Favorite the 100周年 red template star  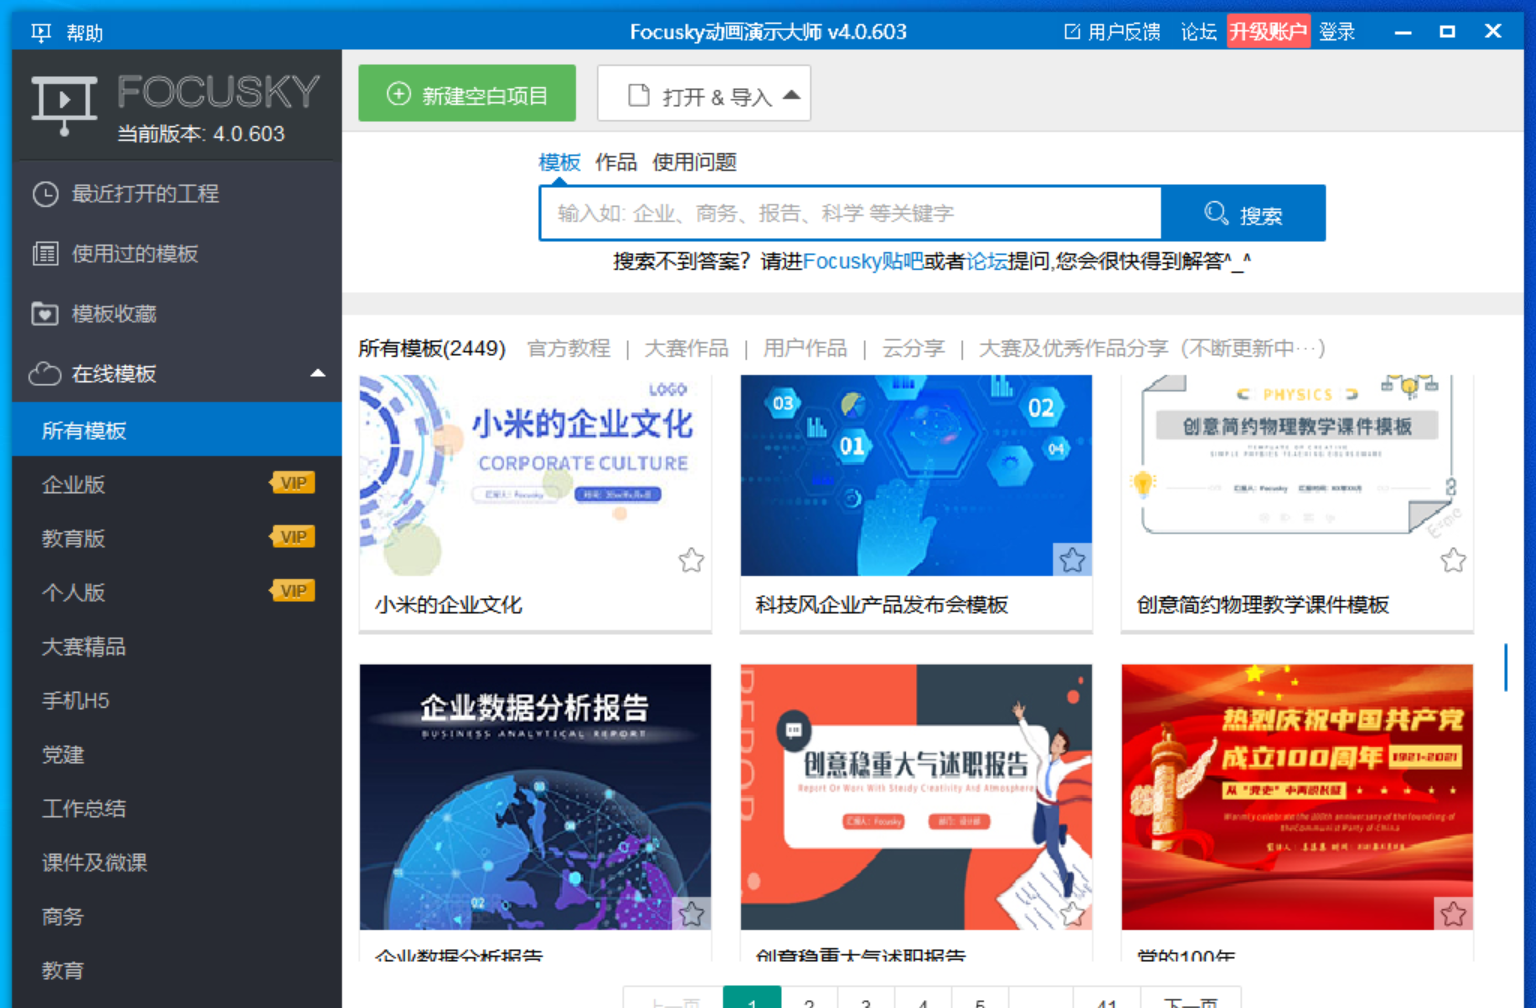[1453, 913]
